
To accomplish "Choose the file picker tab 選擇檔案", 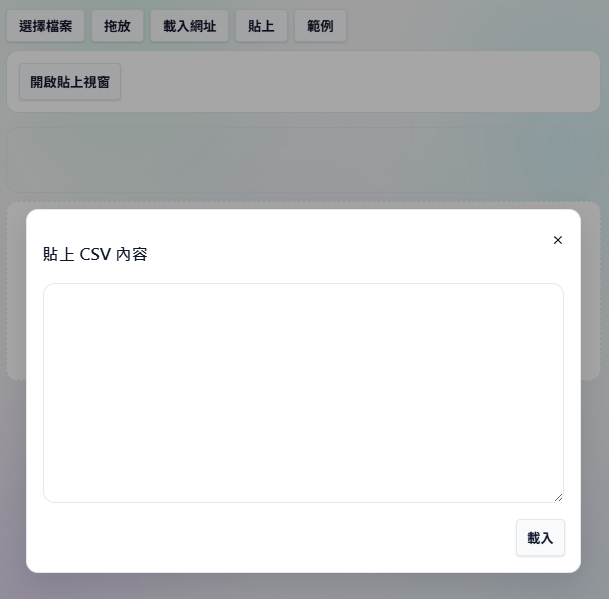I will tap(45, 26).
